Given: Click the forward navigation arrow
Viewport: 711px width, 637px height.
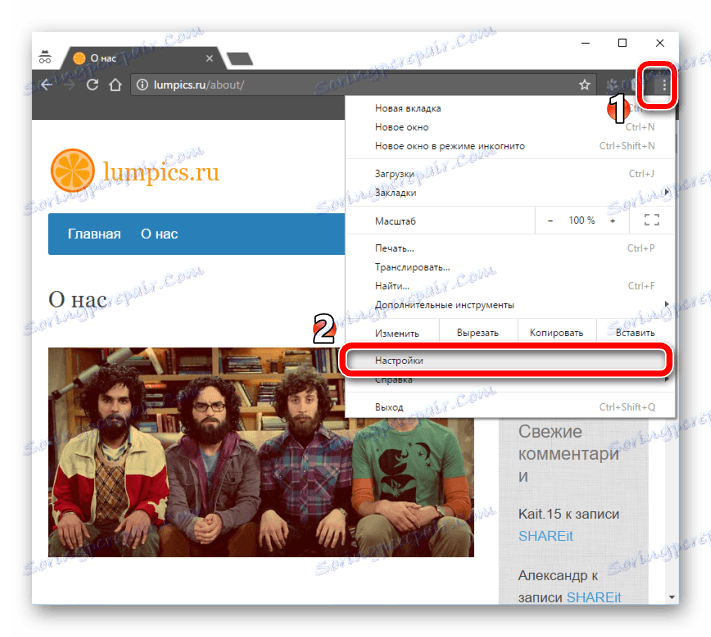Looking at the screenshot, I should click(69, 85).
